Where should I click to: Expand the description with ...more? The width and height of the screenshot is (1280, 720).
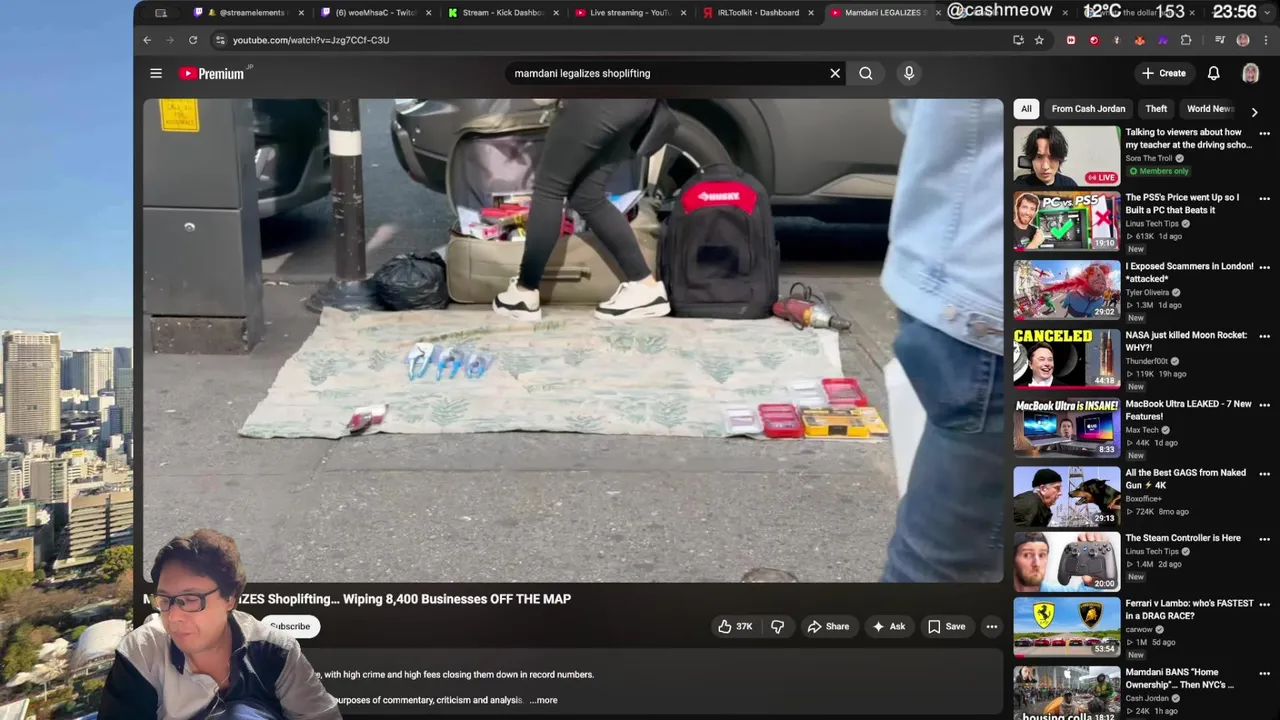[544, 700]
